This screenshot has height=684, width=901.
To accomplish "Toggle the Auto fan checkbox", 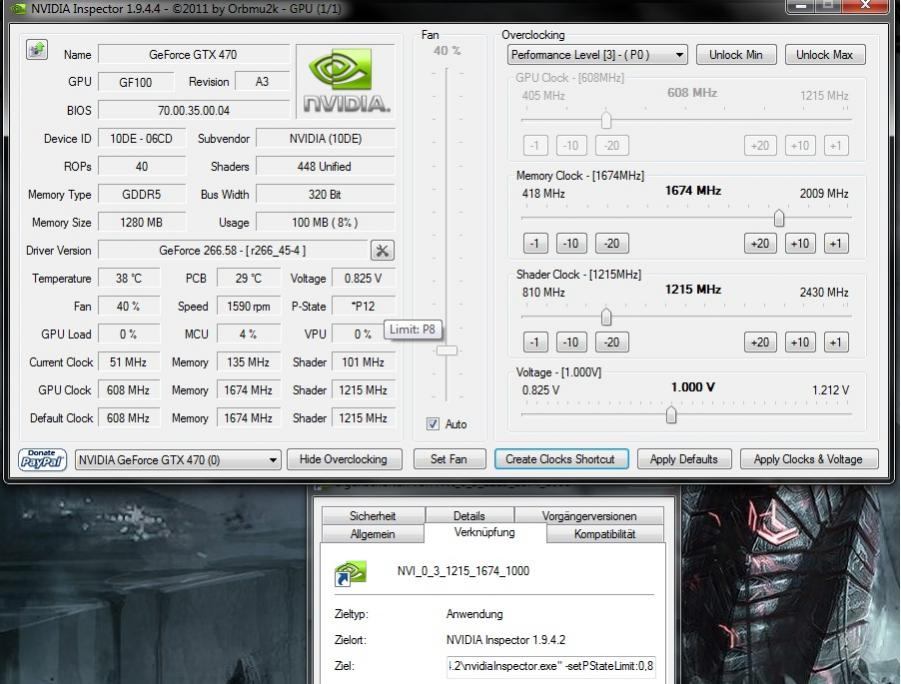I will (433, 424).
